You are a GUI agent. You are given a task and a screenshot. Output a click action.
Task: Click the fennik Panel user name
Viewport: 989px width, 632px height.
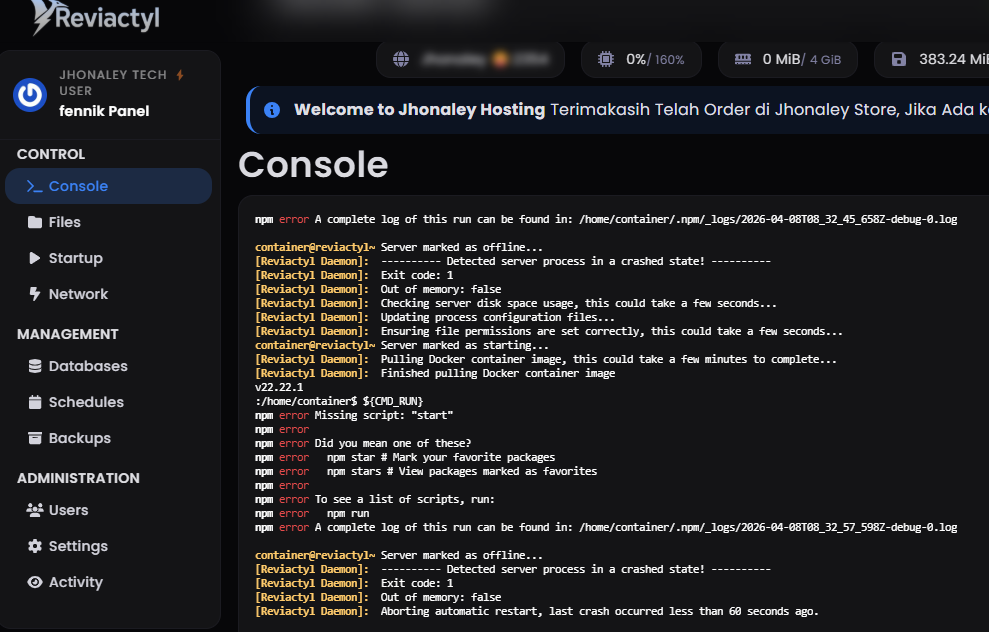point(104,111)
